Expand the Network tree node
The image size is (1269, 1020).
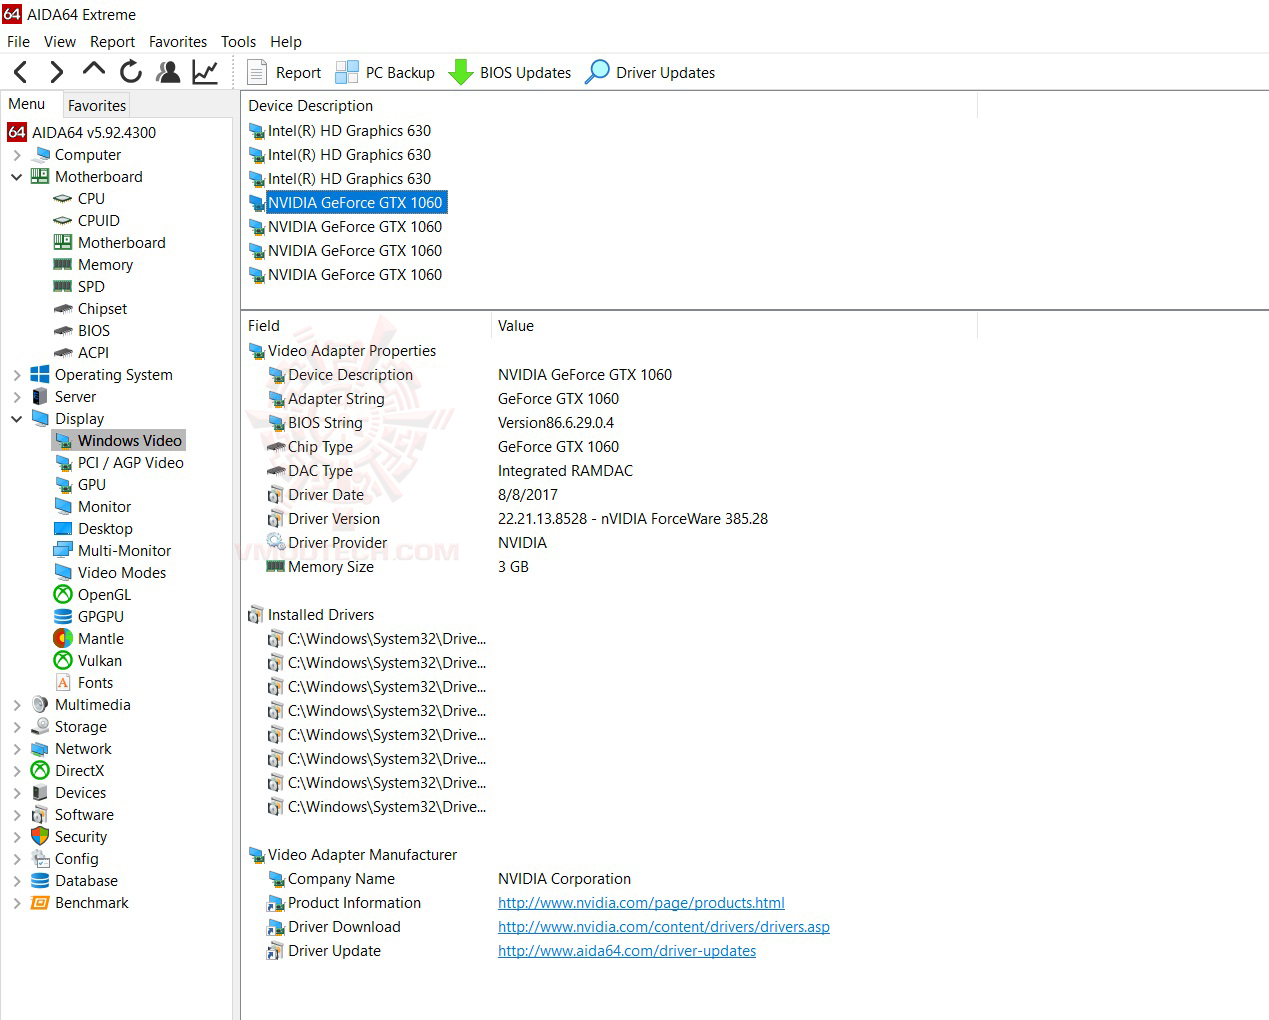click(x=17, y=749)
